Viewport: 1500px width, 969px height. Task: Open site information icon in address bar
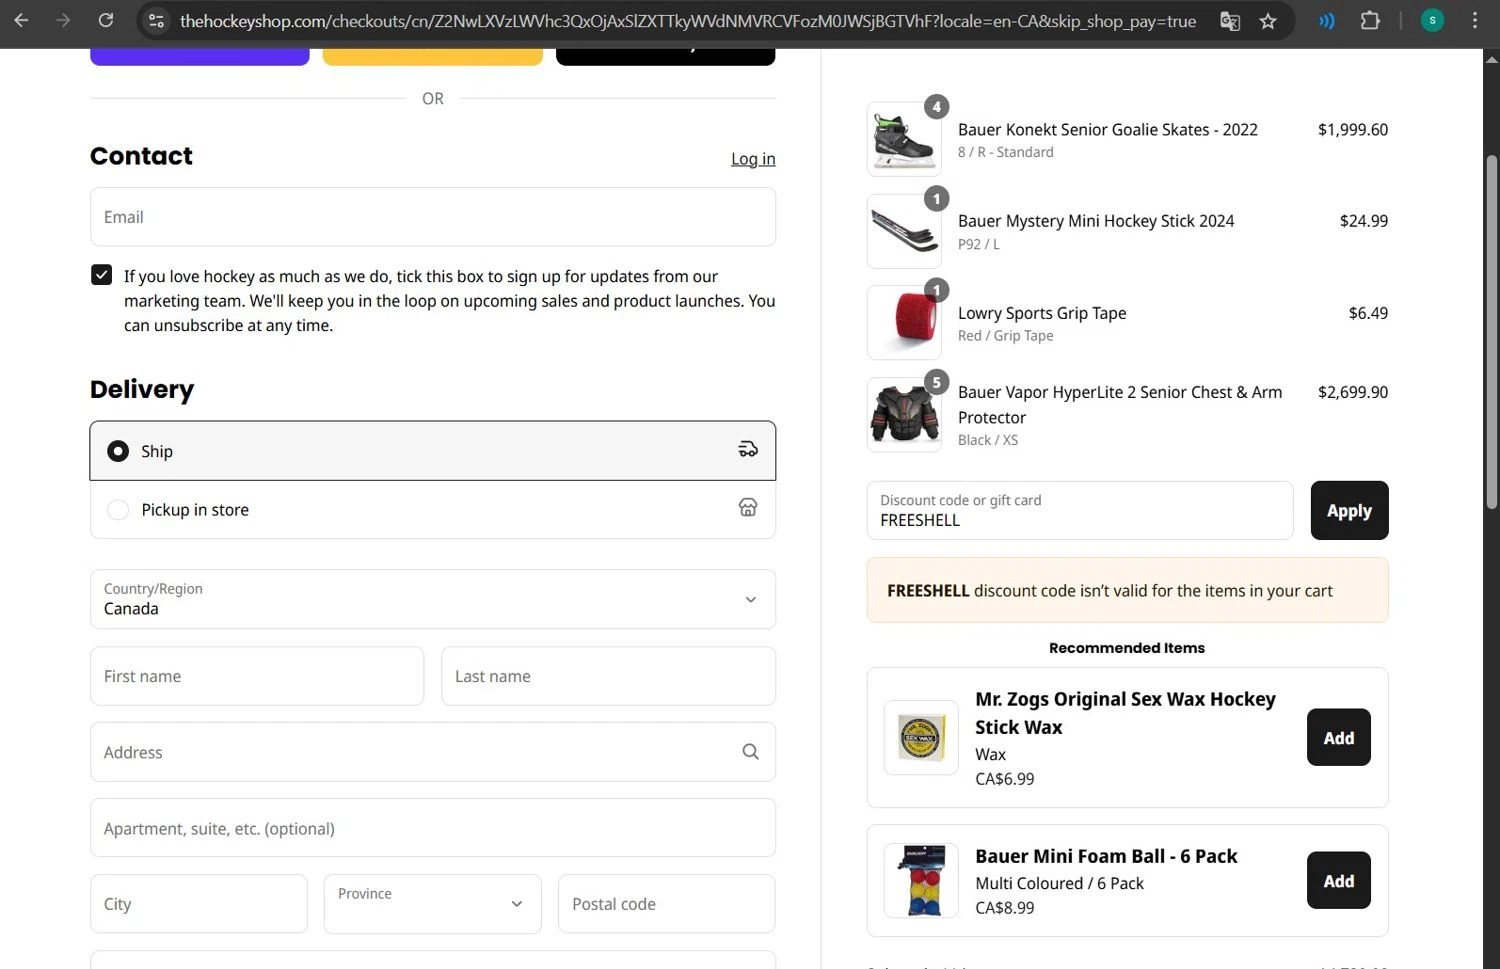coord(156,21)
